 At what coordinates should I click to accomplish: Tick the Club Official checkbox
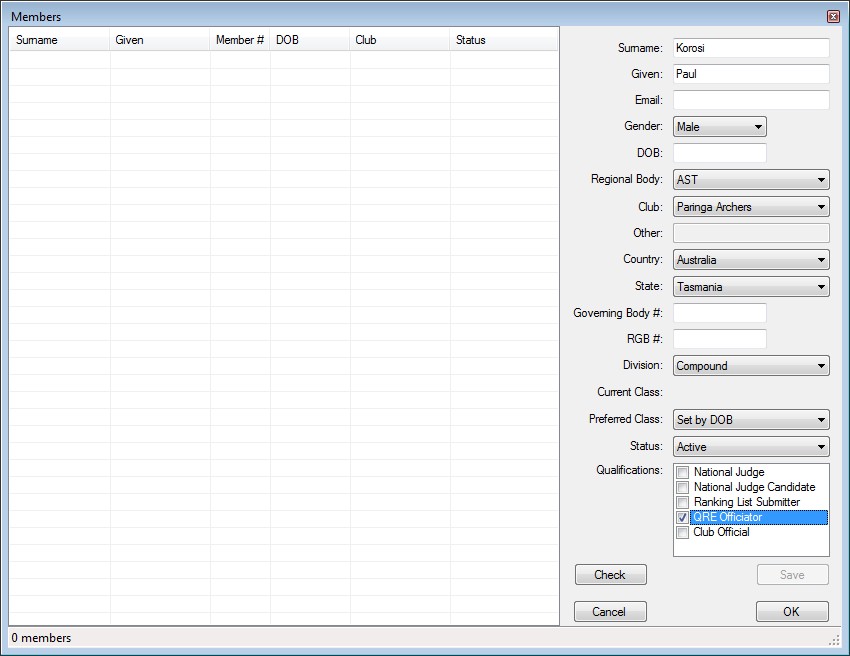coord(682,532)
